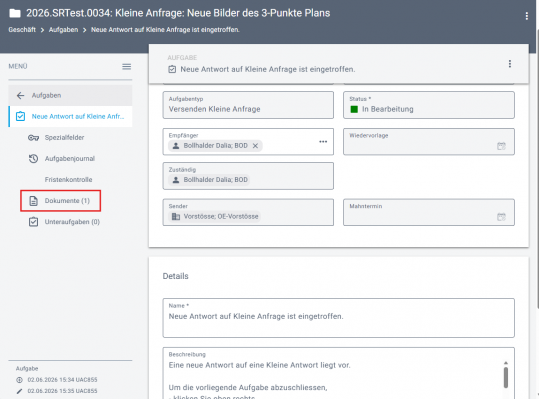Click the Wiedervorlage date field
Image resolution: width=539 pixels, height=399 pixels.
[x=429, y=142]
